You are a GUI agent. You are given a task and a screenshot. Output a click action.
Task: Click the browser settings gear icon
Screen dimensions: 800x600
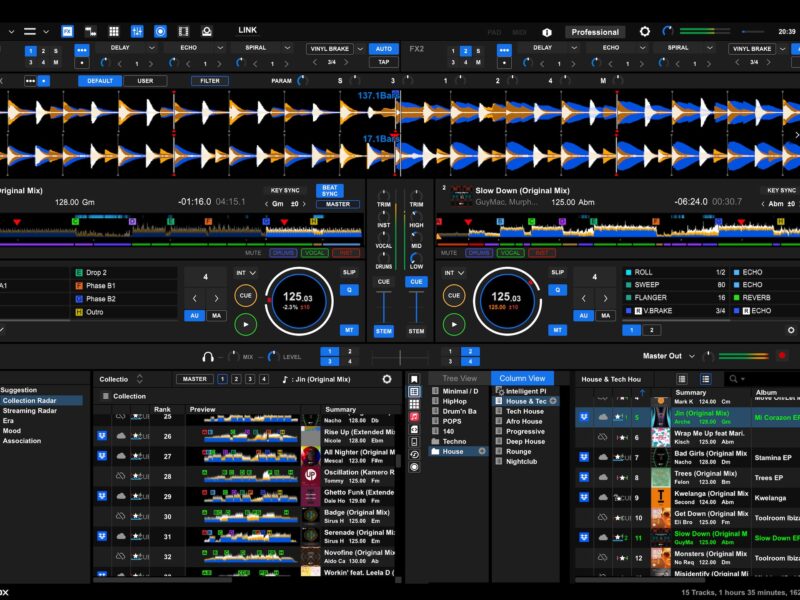click(387, 379)
